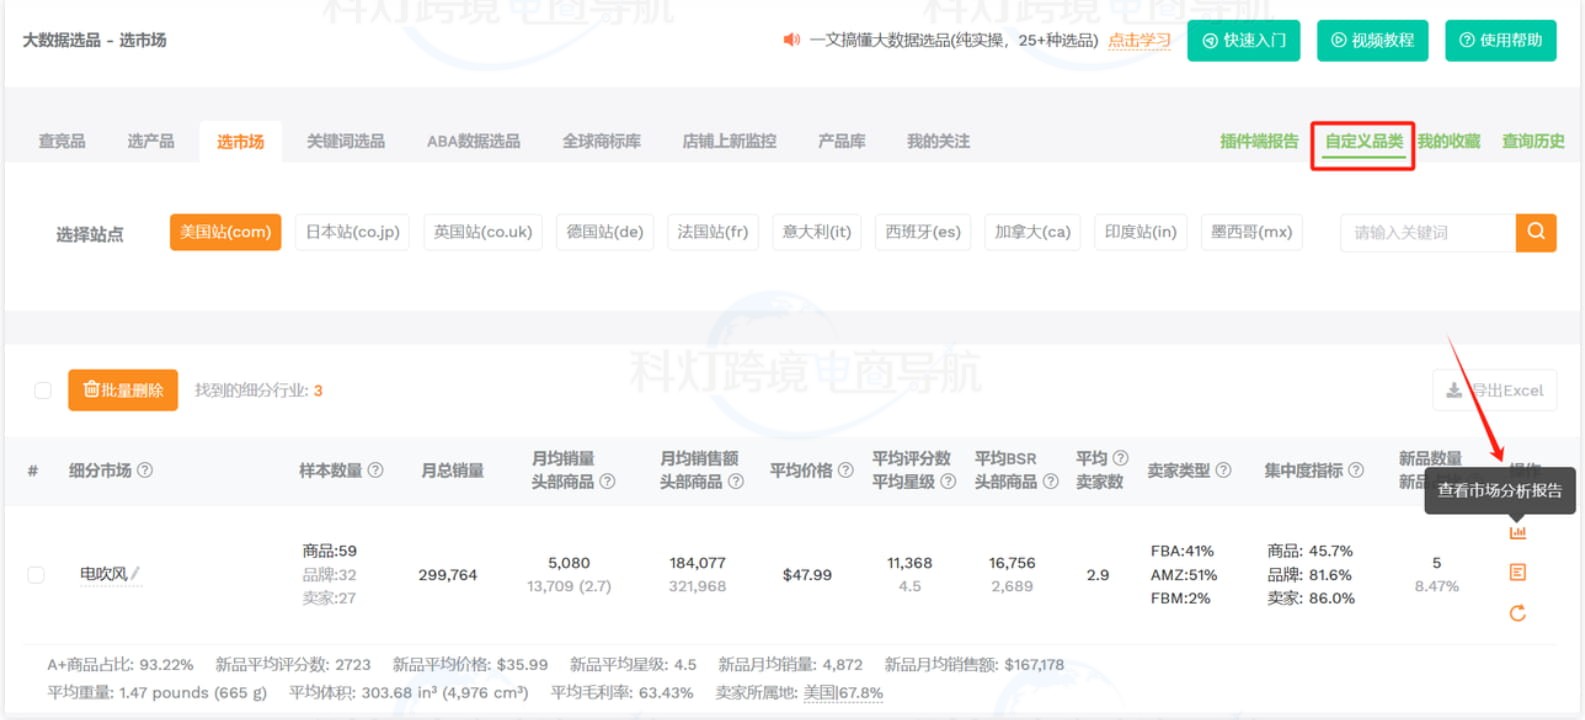This screenshot has width=1585, height=720.
Task: Click help icon beside 细分市场 header
Action: point(145,470)
